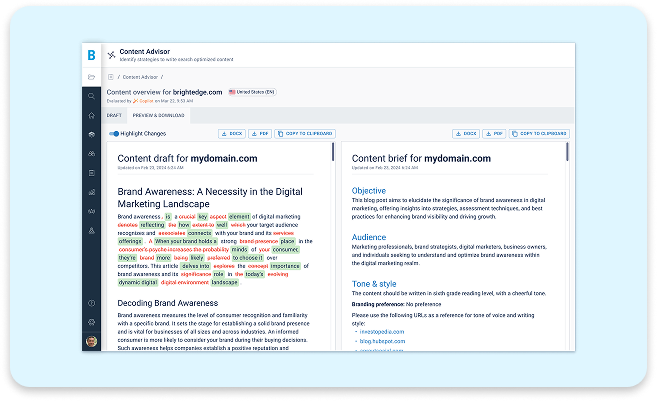Click the 'Branding preference: No preference' line
This screenshot has height=401, width=657.
[x=396, y=304]
